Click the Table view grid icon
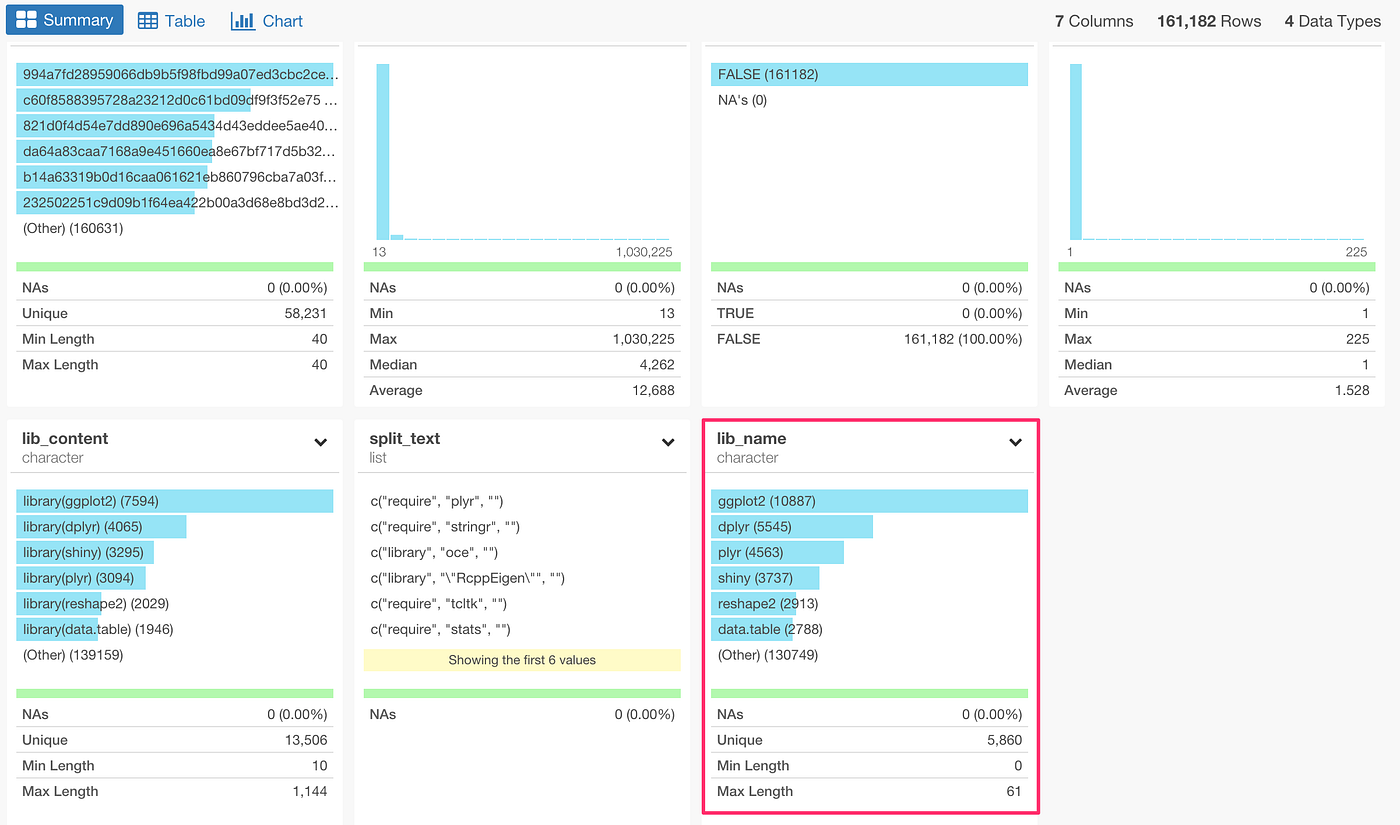This screenshot has height=825, width=1400. pos(146,20)
